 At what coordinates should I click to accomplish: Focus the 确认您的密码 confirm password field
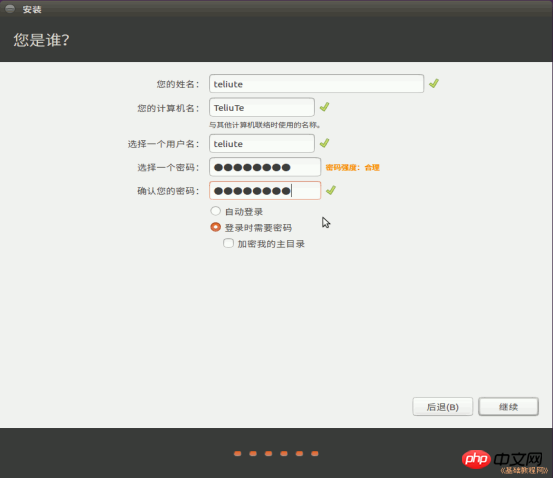(265, 190)
